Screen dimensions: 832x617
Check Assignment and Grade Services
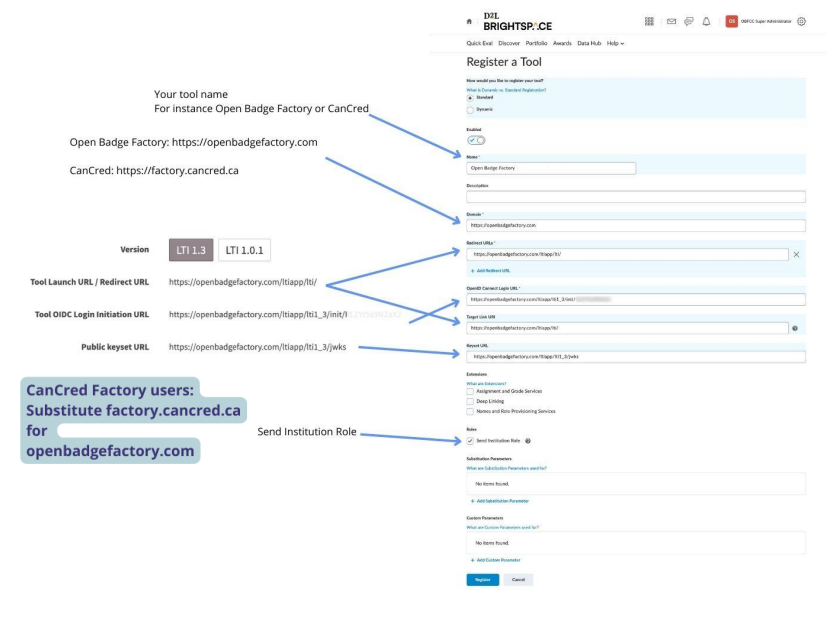[x=470, y=392]
